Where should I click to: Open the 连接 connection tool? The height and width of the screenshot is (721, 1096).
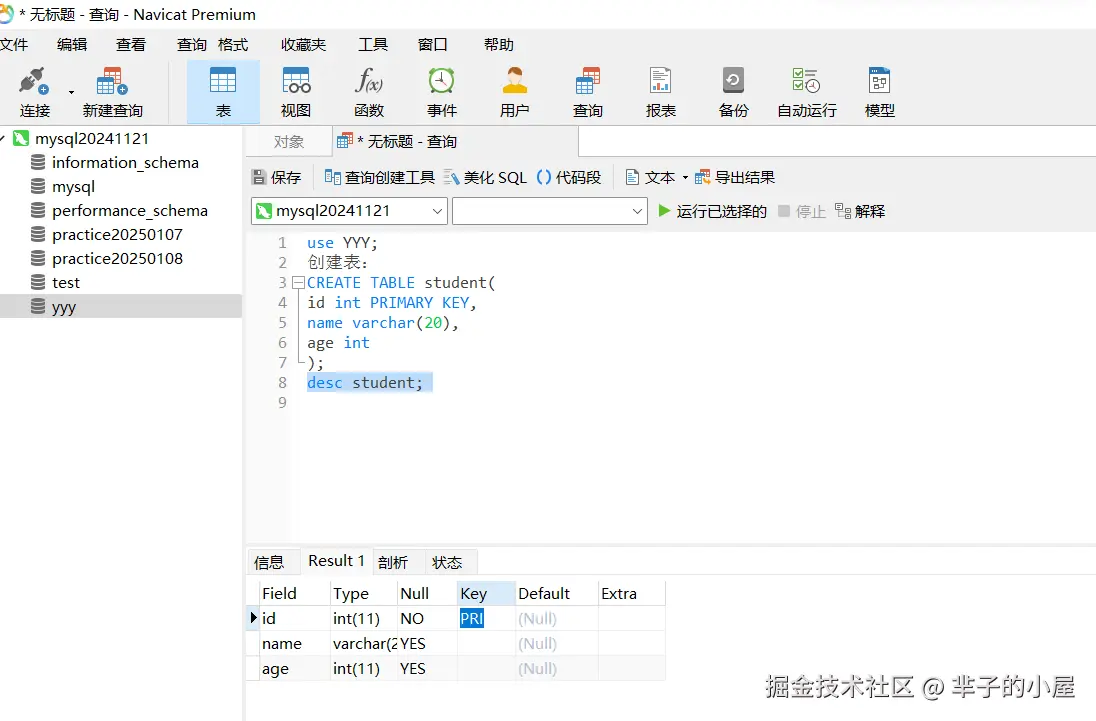tap(34, 92)
